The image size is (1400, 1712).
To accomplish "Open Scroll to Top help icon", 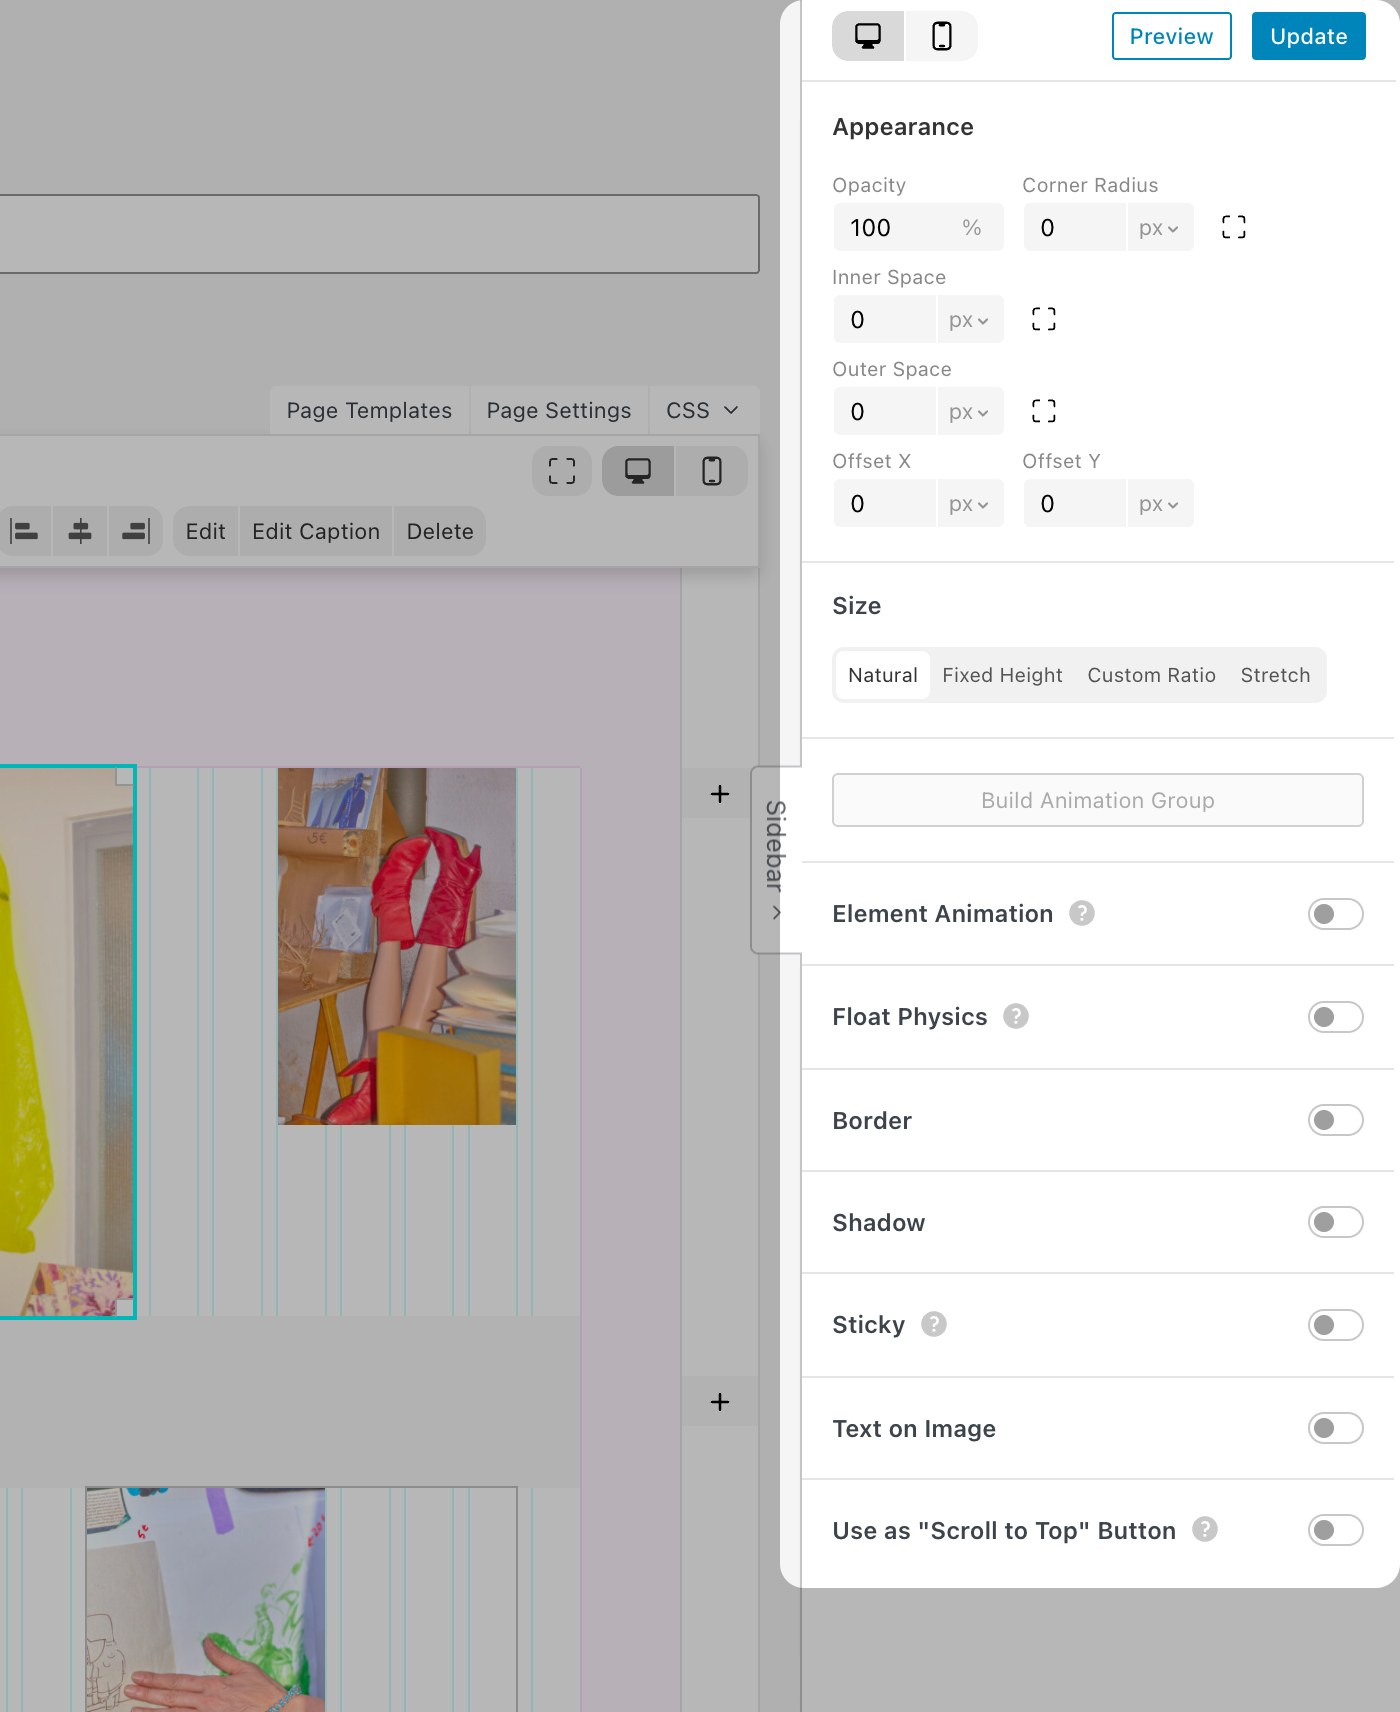I will click(1205, 1529).
